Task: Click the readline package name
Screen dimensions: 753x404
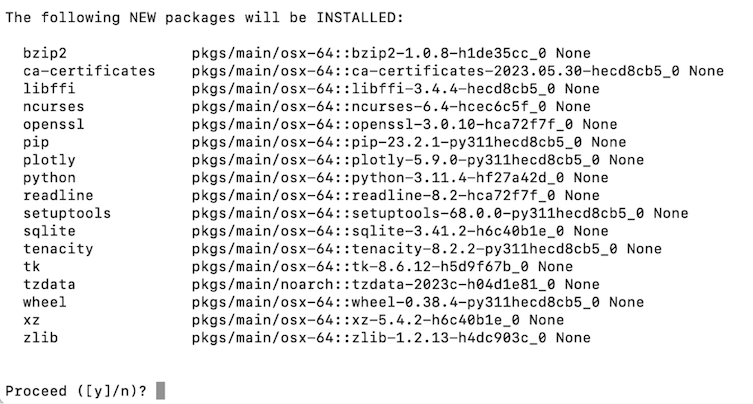Action: point(57,195)
